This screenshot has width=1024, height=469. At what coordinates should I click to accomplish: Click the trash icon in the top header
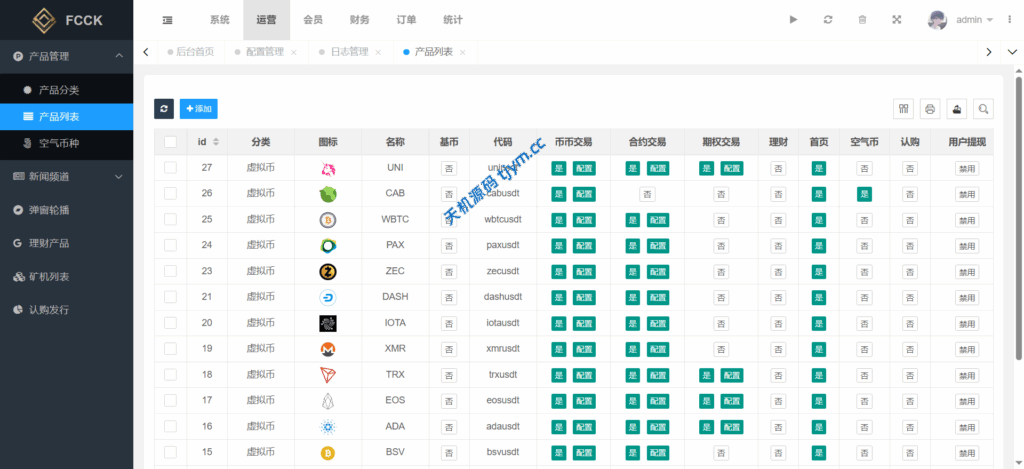(x=862, y=20)
